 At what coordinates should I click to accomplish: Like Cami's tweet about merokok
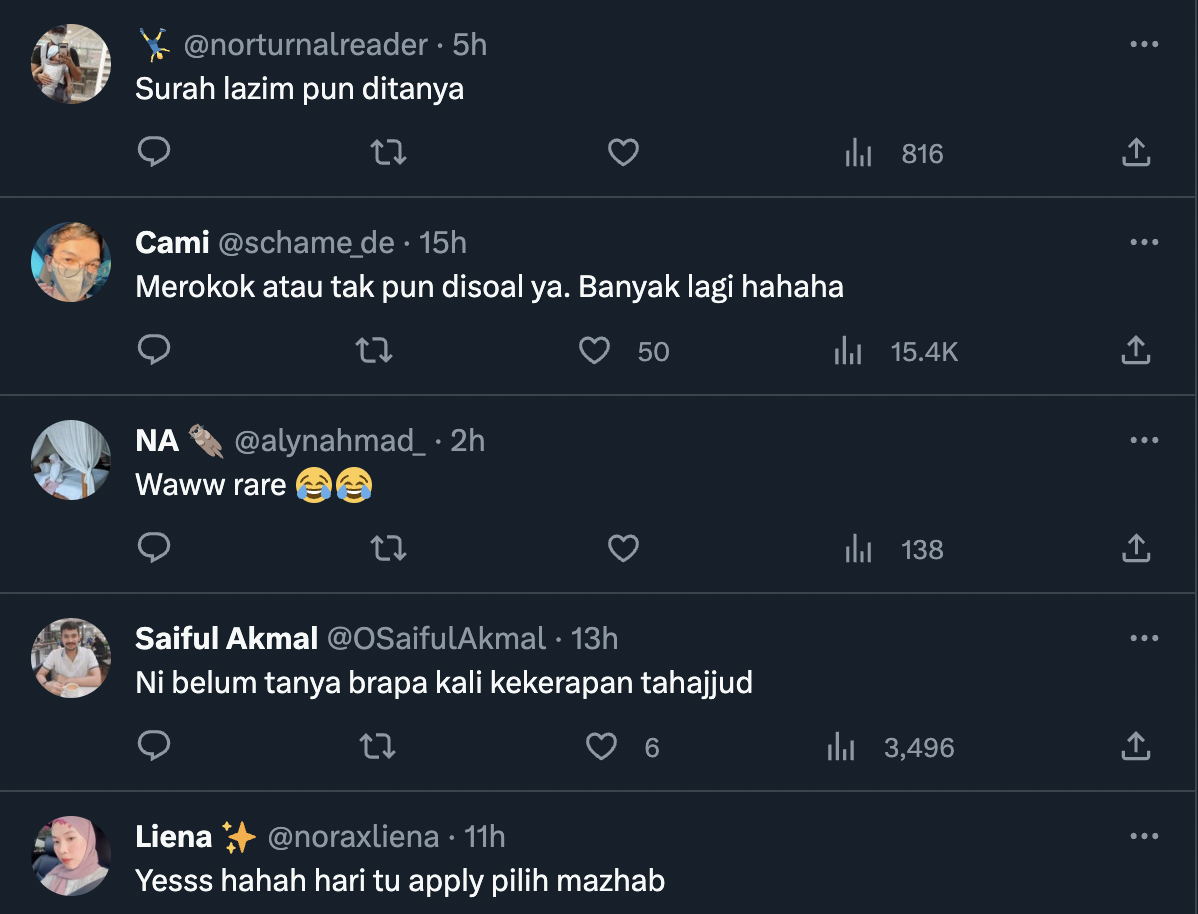pyautogui.click(x=595, y=351)
